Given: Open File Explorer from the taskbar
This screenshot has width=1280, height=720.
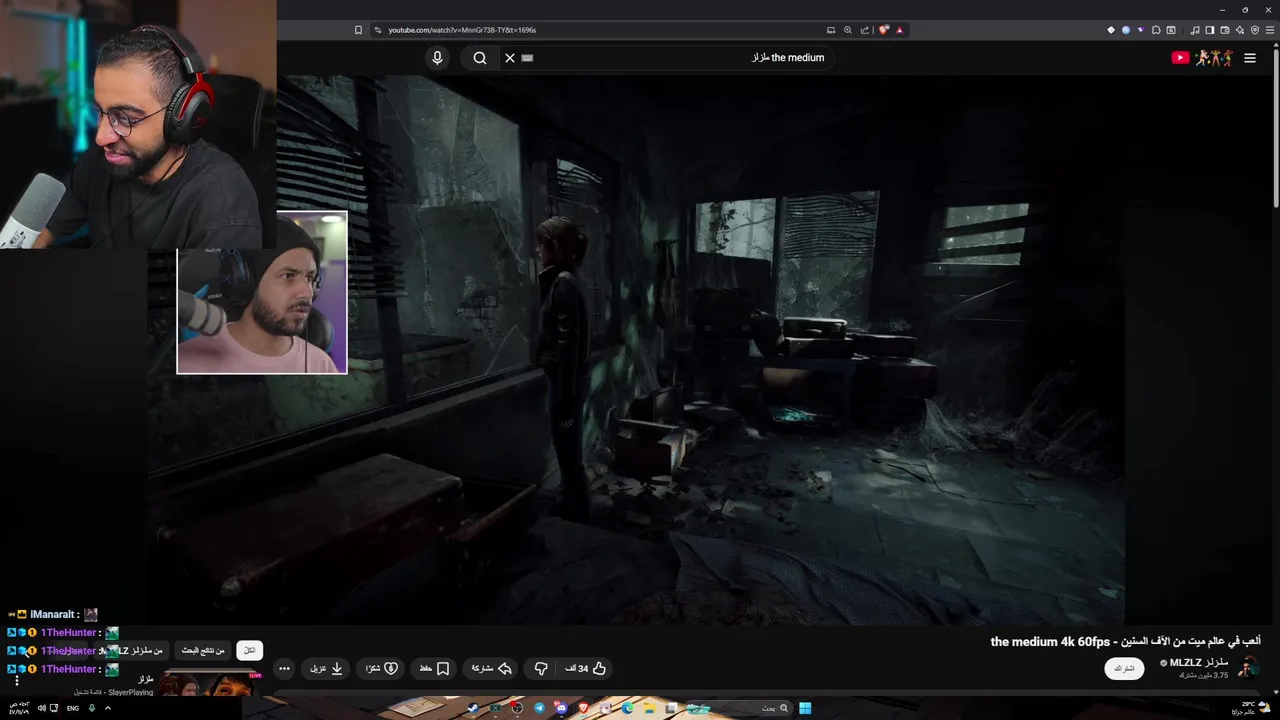Looking at the screenshot, I should pyautogui.click(x=649, y=708).
